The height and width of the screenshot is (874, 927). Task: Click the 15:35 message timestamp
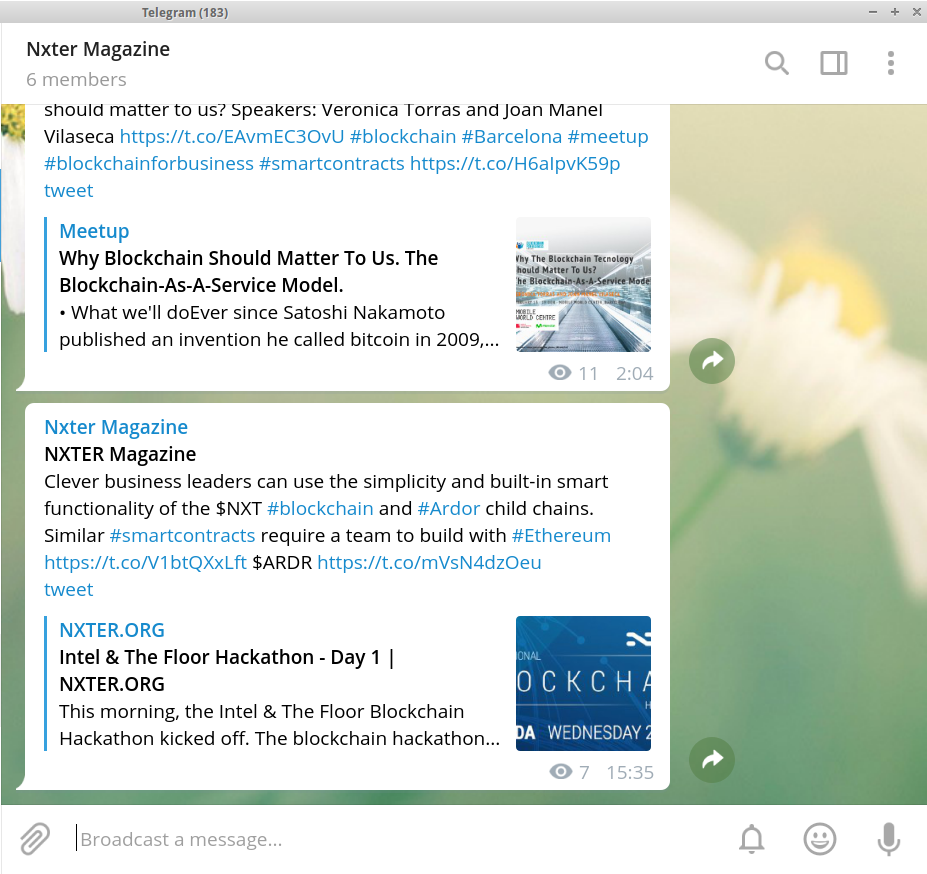[x=630, y=772]
